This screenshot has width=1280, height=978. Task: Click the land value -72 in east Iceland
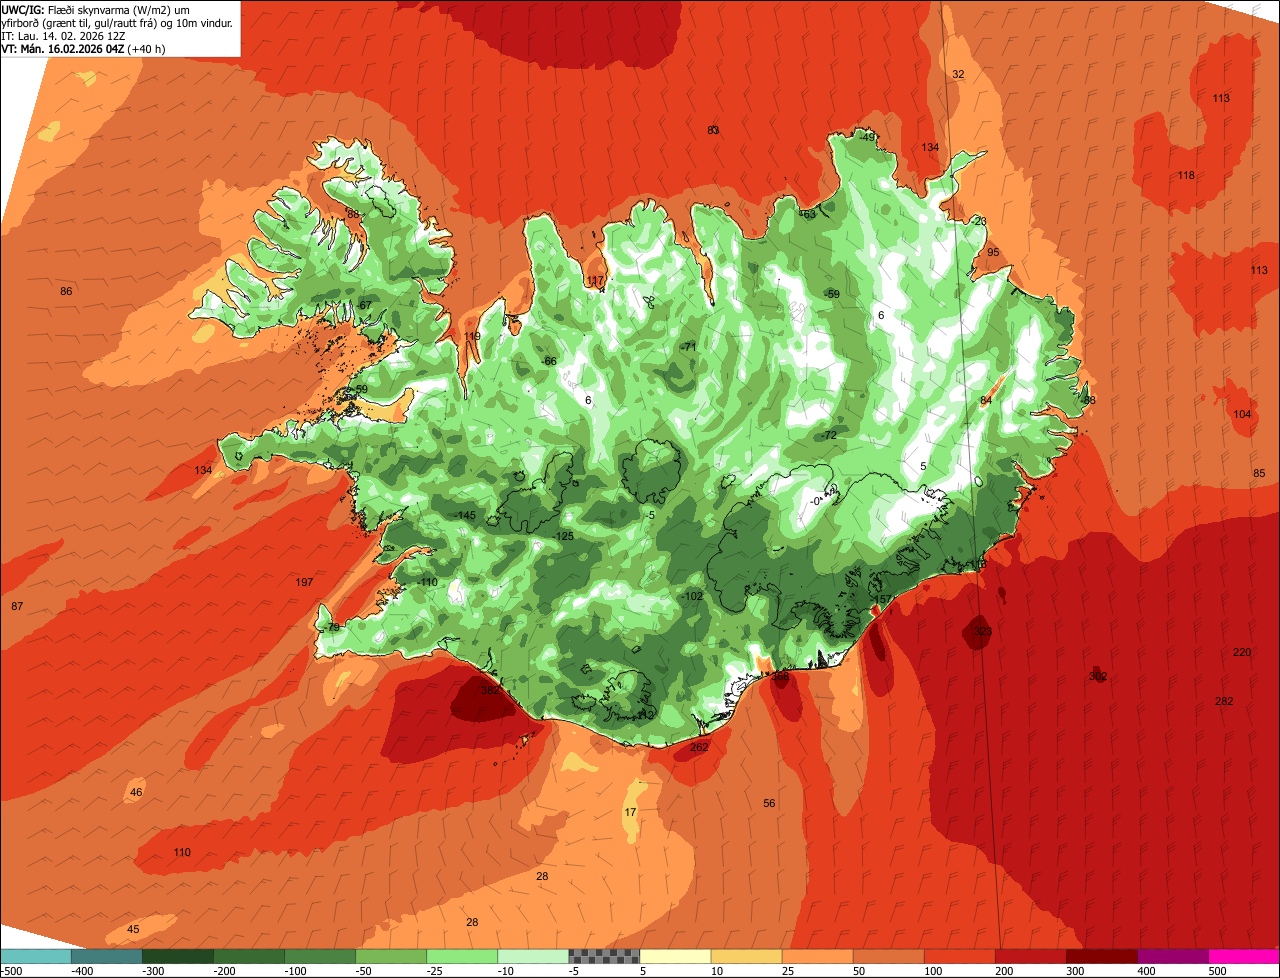point(829,435)
